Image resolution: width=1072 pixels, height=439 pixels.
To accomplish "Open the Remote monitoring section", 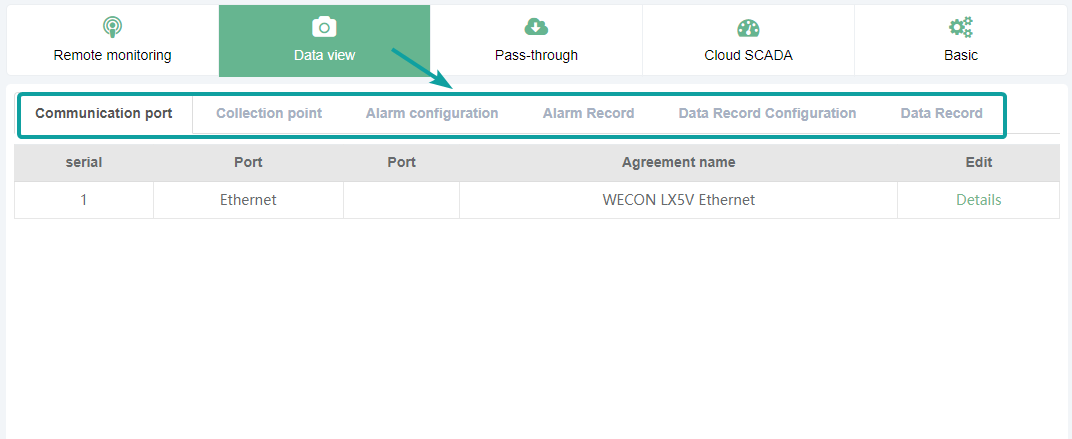I will (112, 55).
